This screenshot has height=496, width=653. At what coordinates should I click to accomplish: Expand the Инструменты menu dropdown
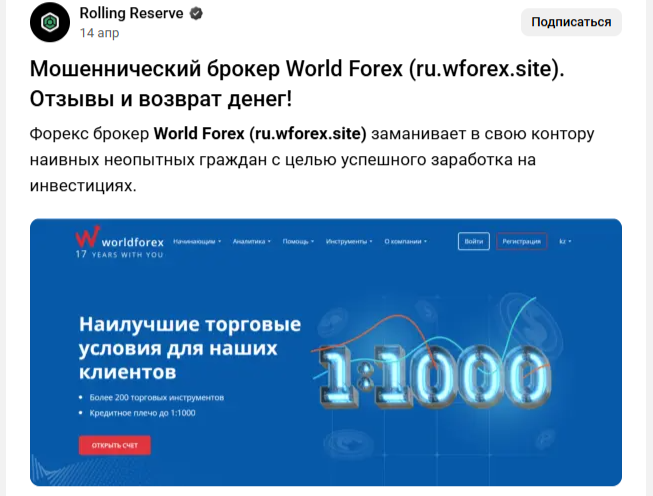click(349, 242)
